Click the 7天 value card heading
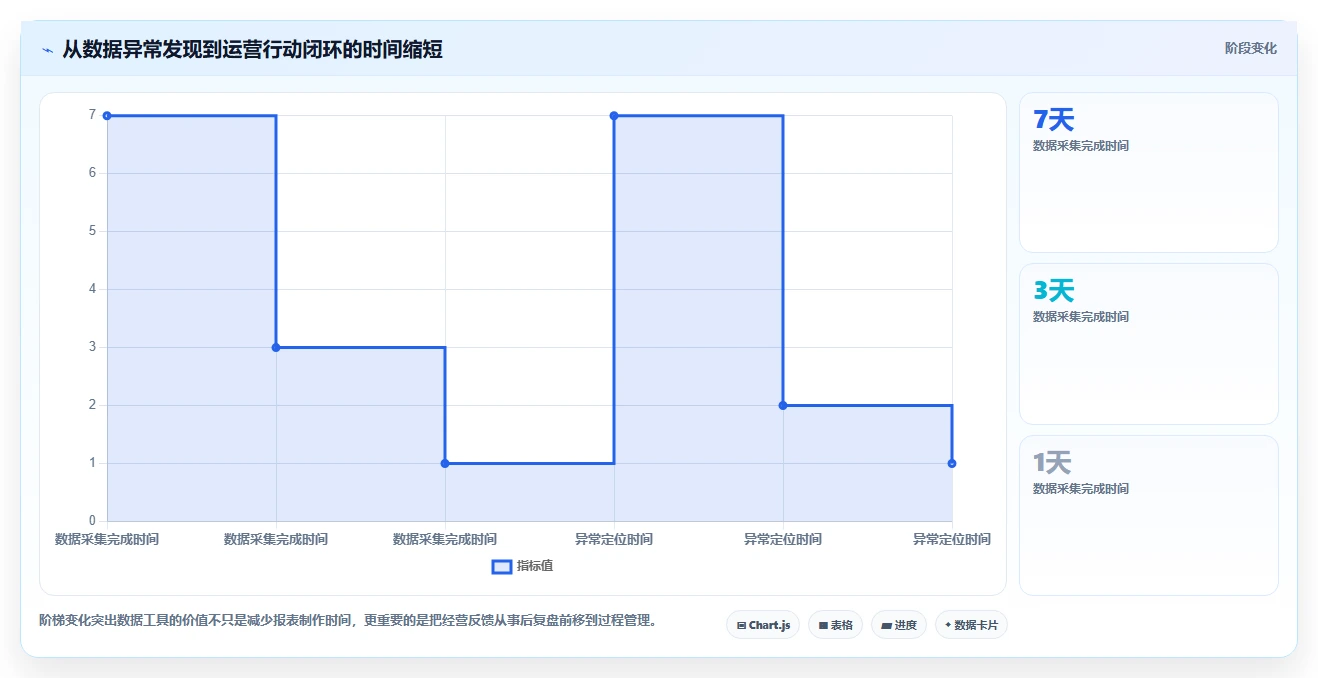 click(1053, 120)
